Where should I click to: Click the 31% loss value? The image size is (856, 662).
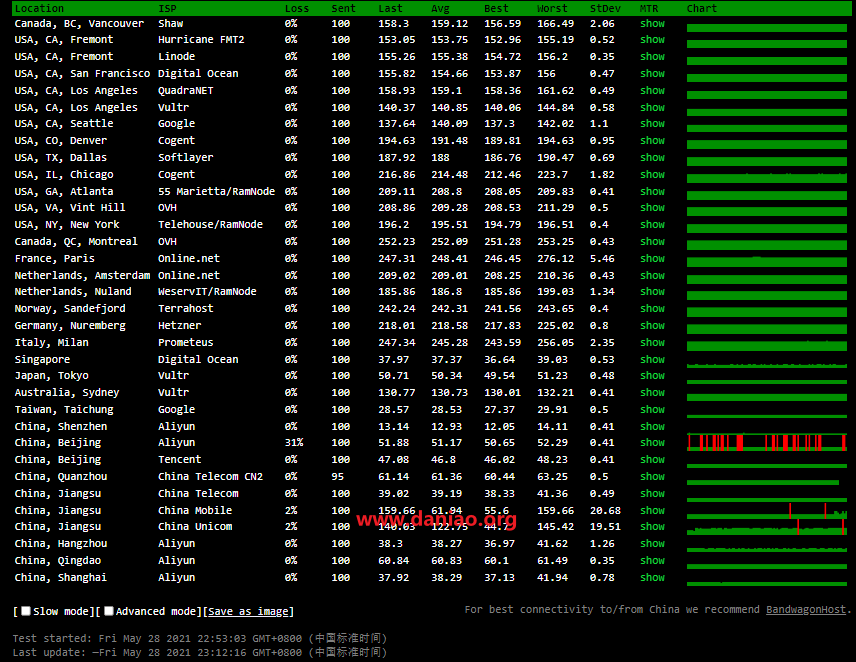click(x=294, y=443)
